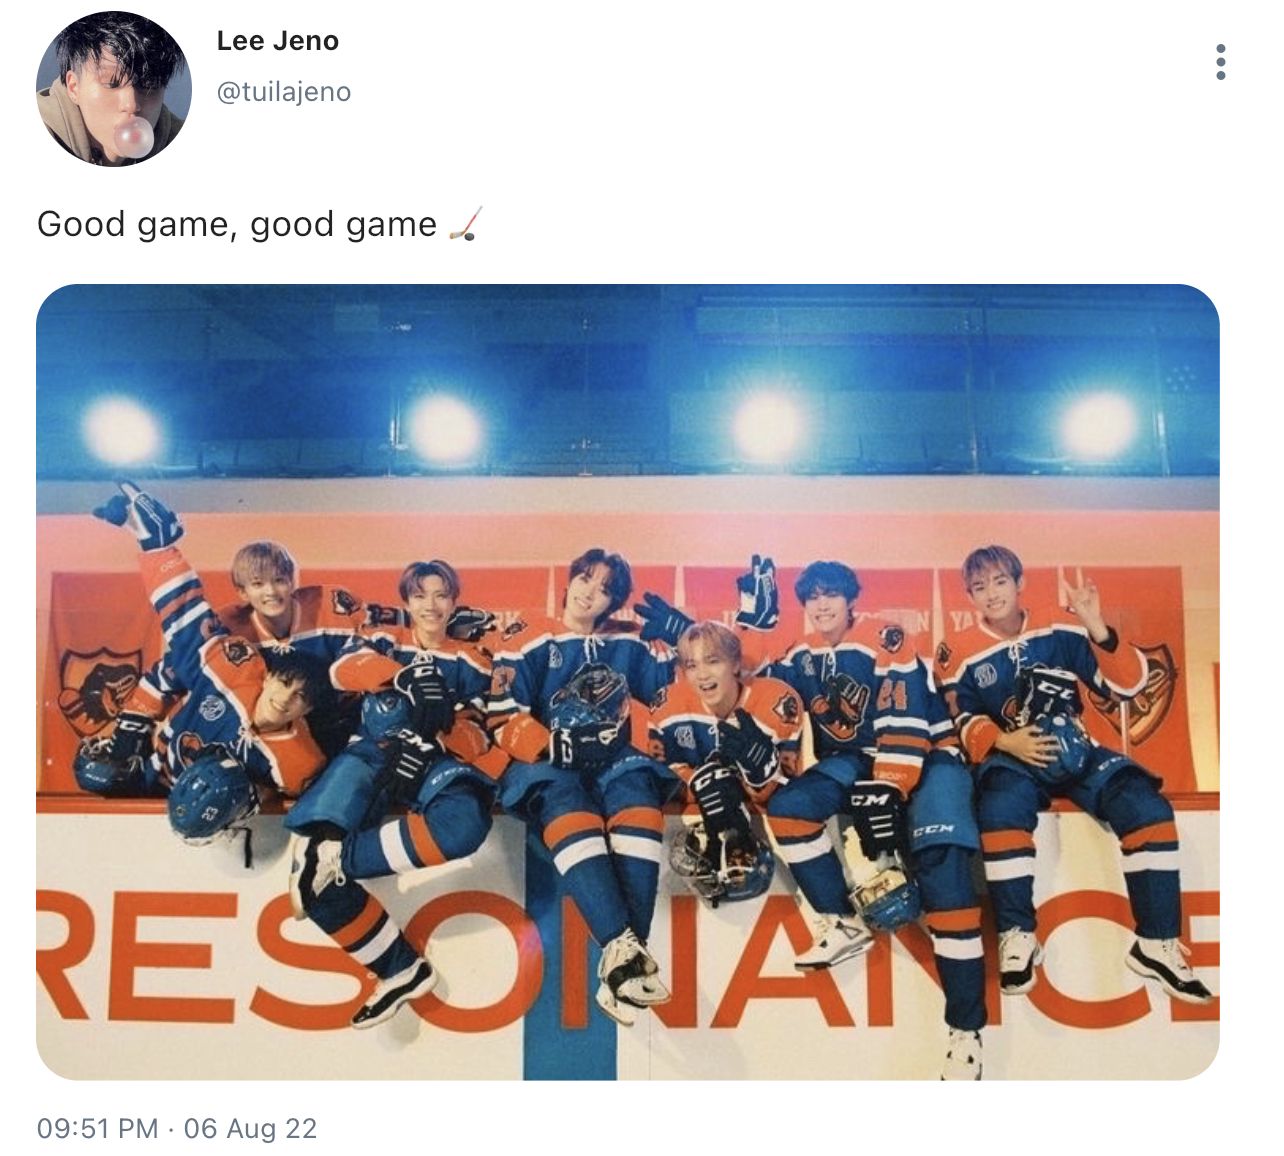Viewport: 1284px width, 1156px height.
Task: Open the @tuilajeno handle link
Action: [284, 92]
